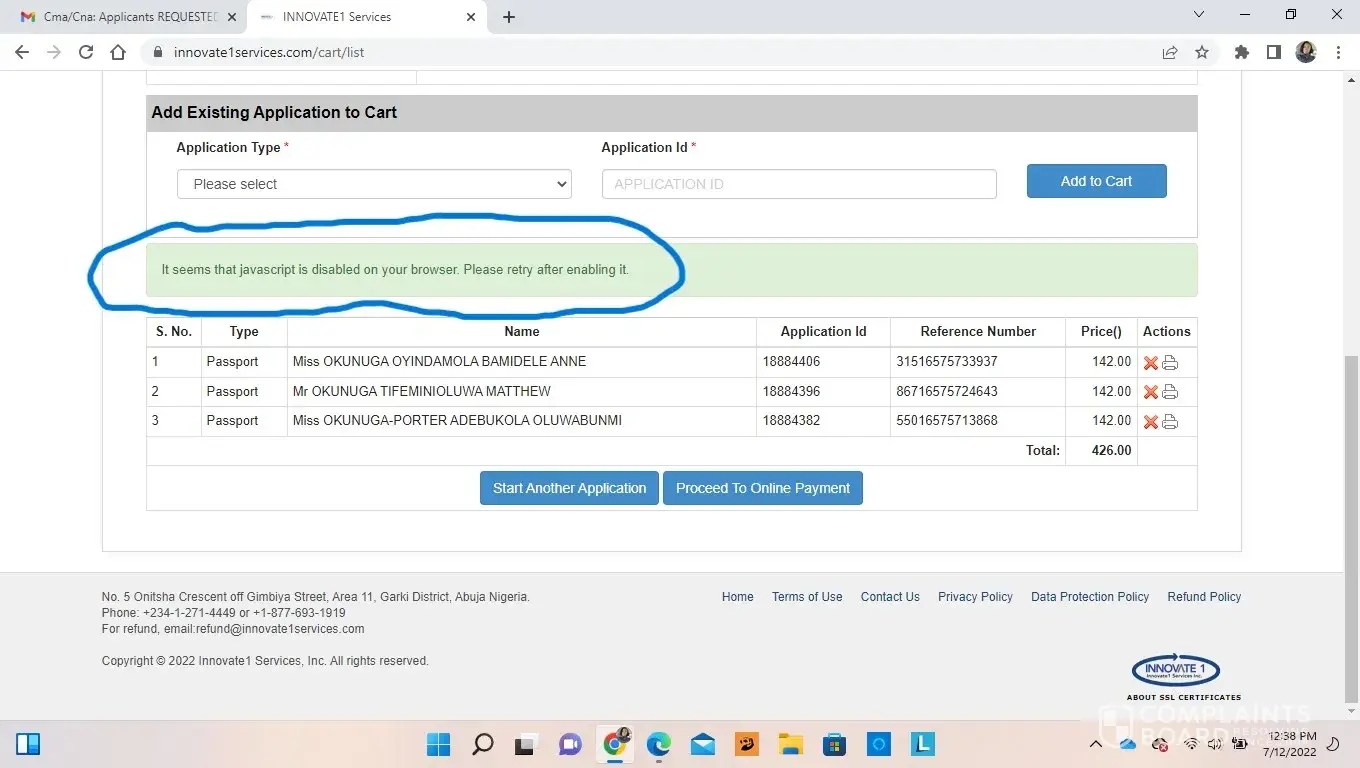Open the Refund Policy link
The width and height of the screenshot is (1360, 768).
[1204, 597]
